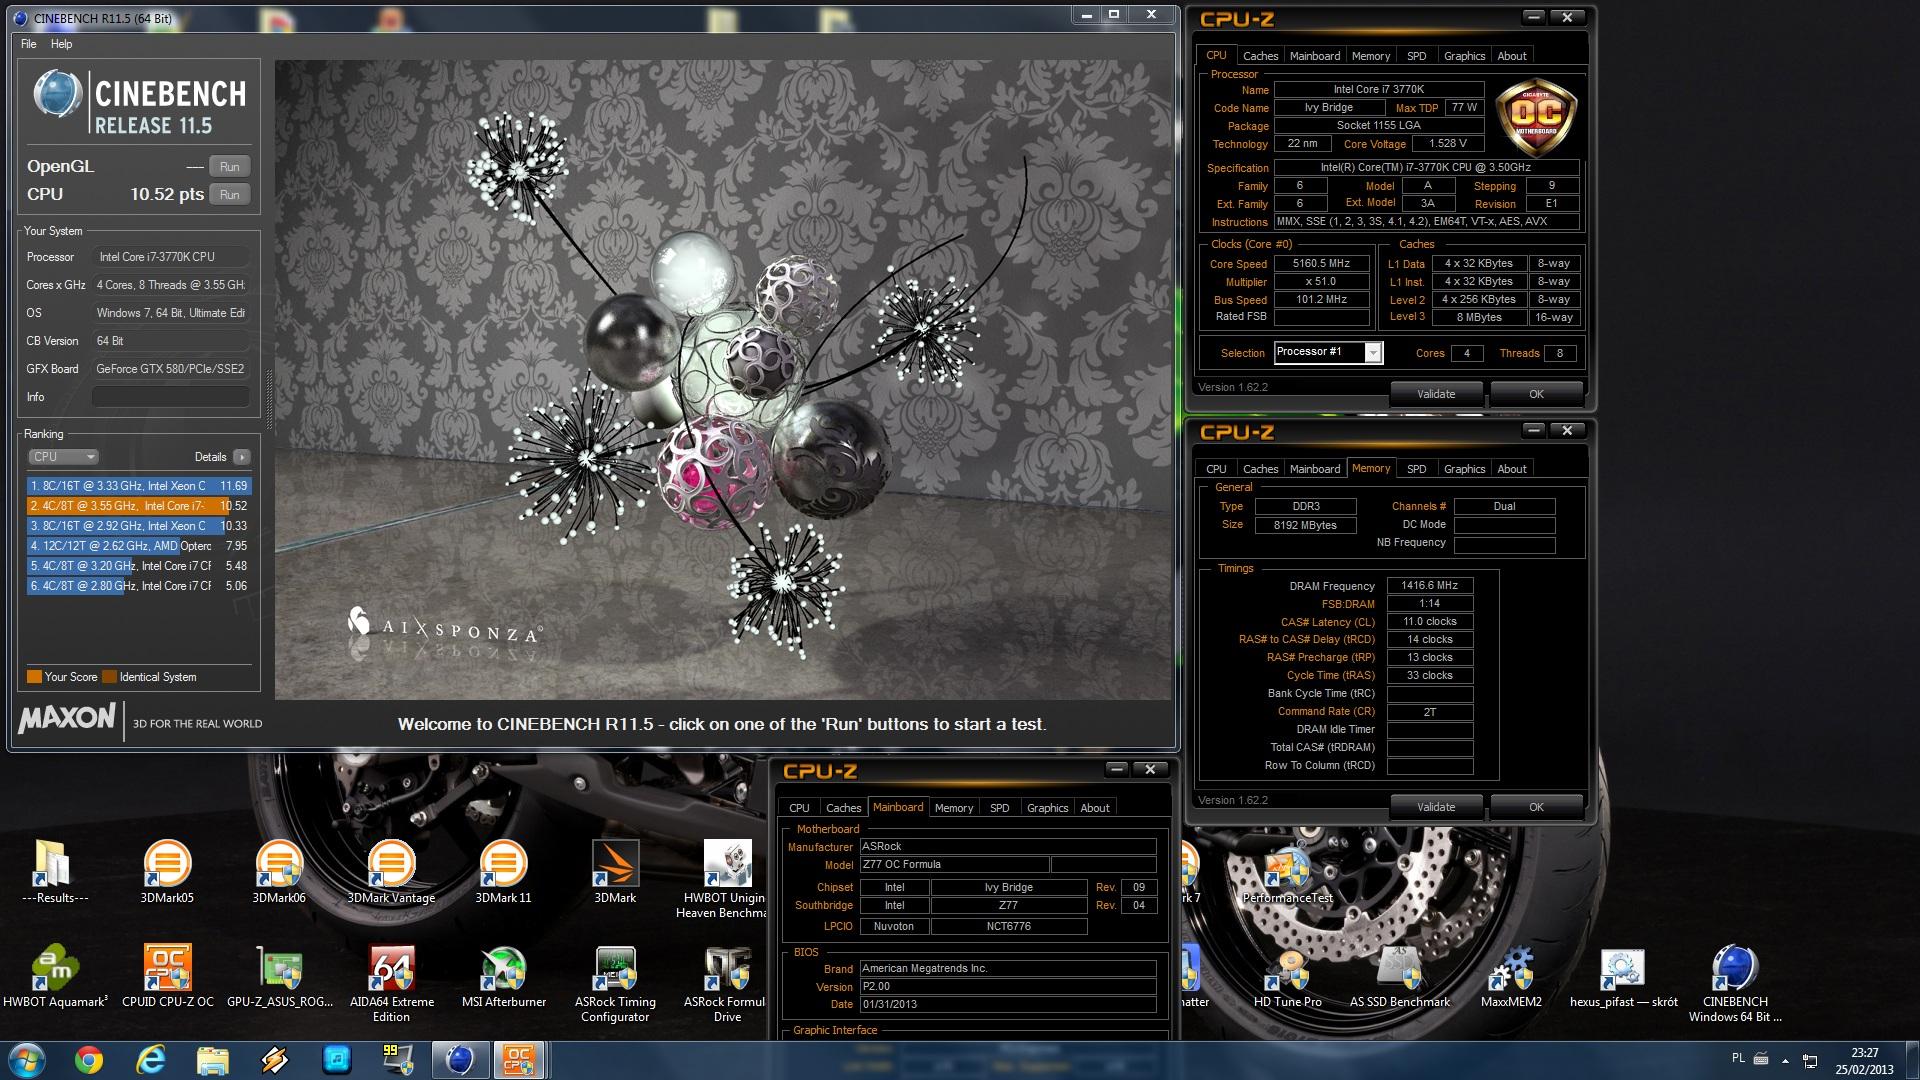Open About tab in top CPU-Z window

click(1511, 56)
